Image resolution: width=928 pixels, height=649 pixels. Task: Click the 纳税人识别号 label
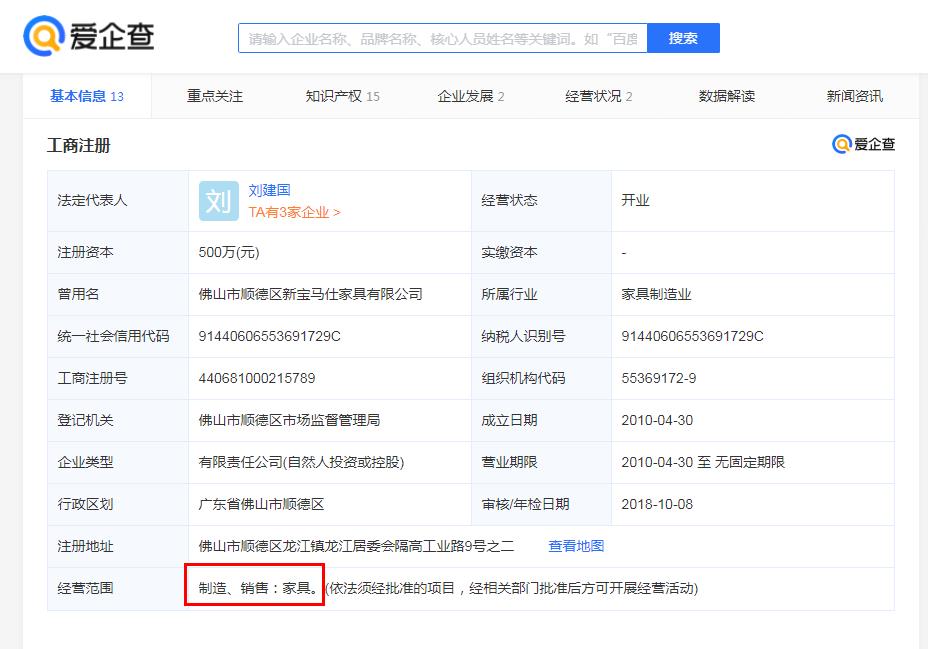tap(524, 336)
